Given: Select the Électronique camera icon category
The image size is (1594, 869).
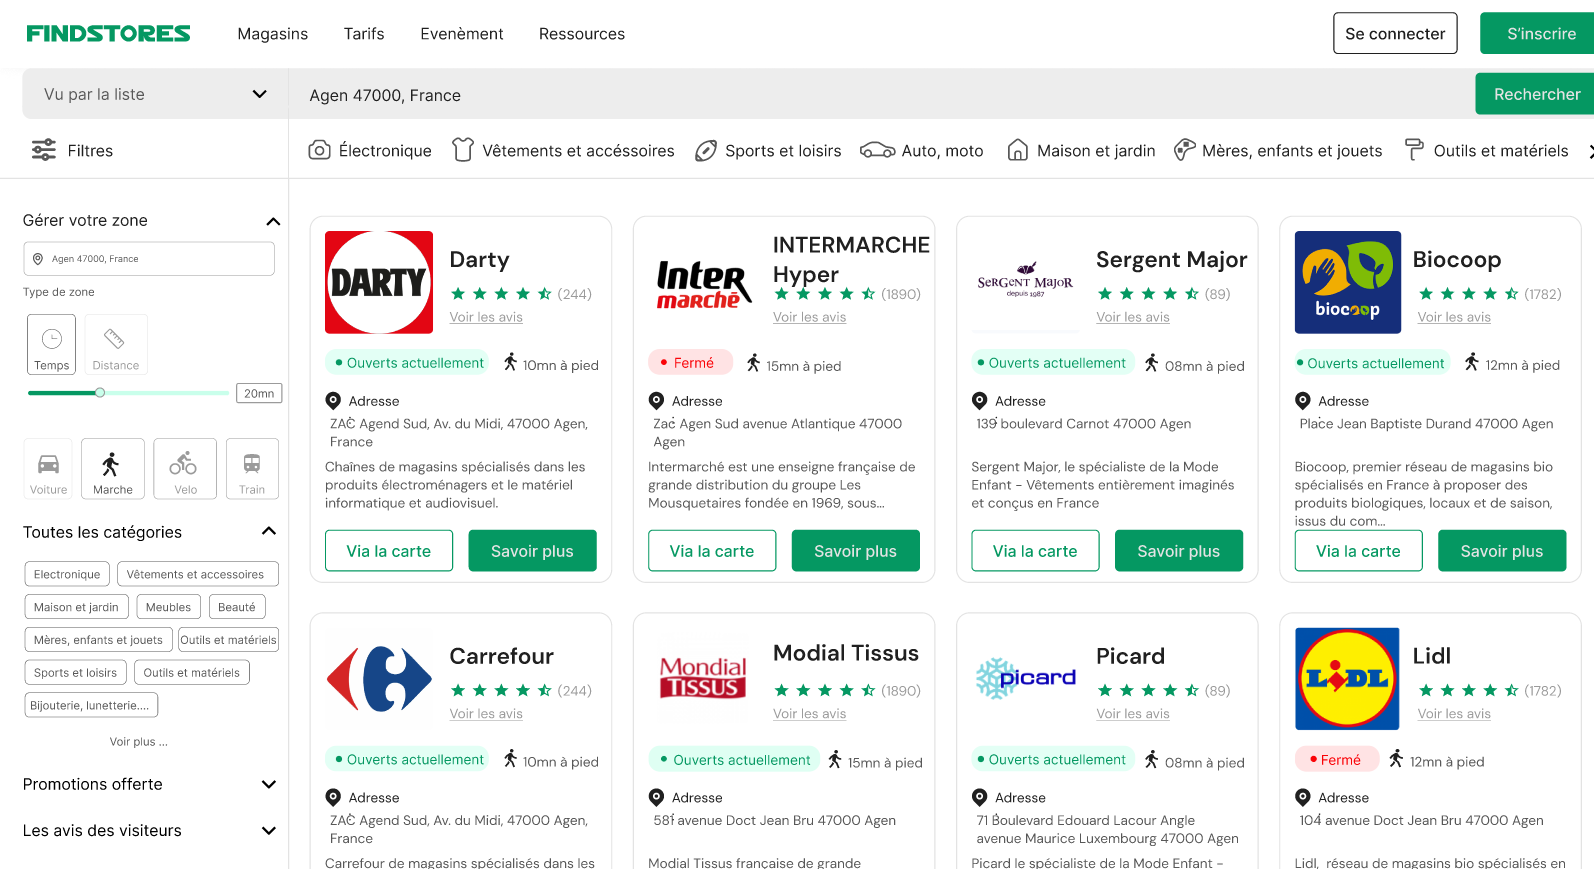Looking at the screenshot, I should [x=319, y=150].
